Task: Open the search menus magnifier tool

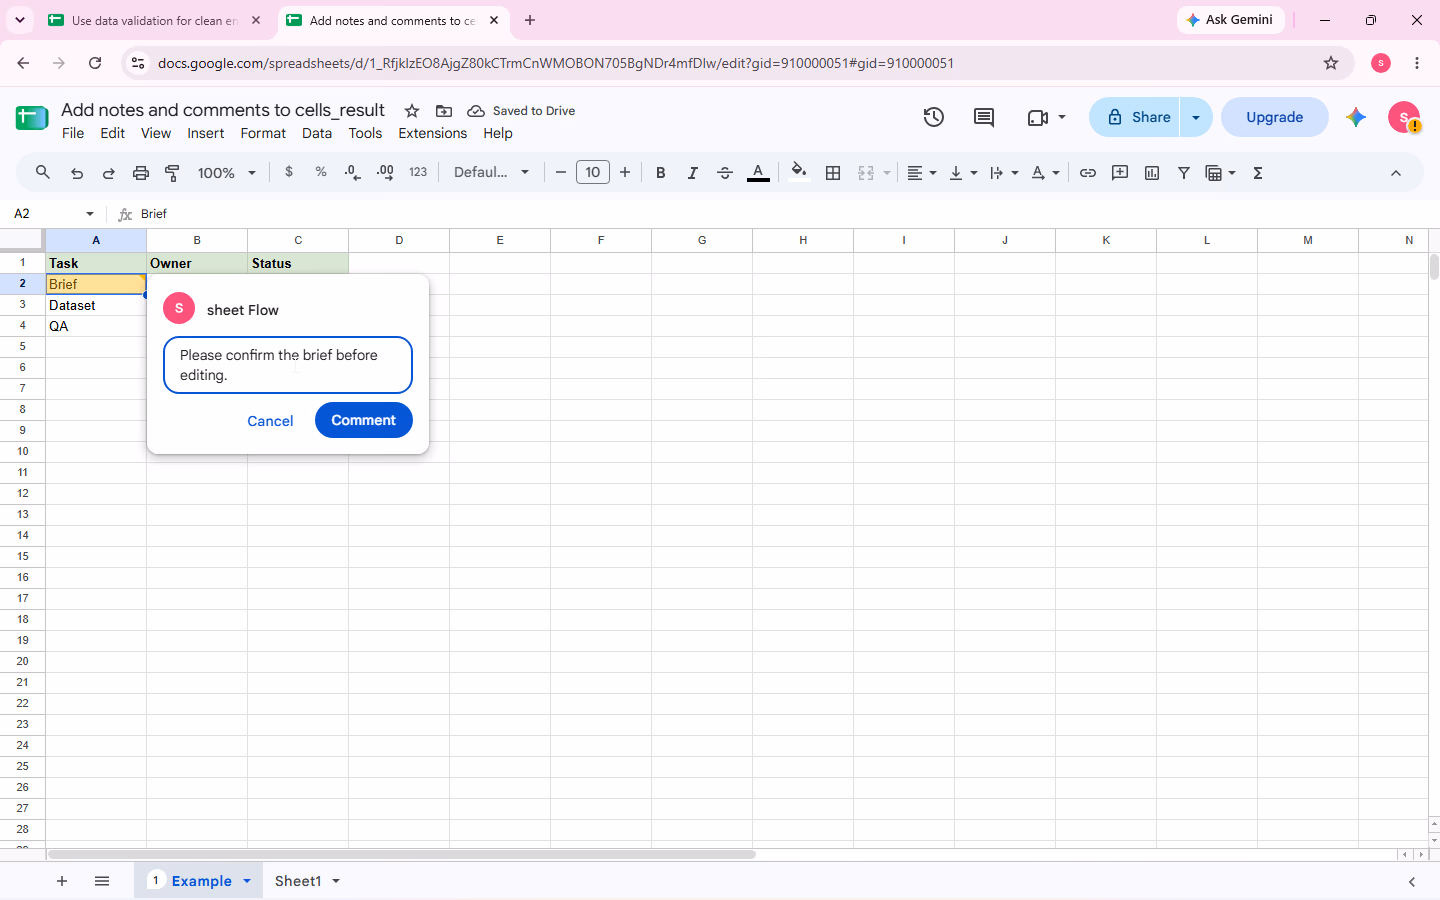Action: (43, 173)
